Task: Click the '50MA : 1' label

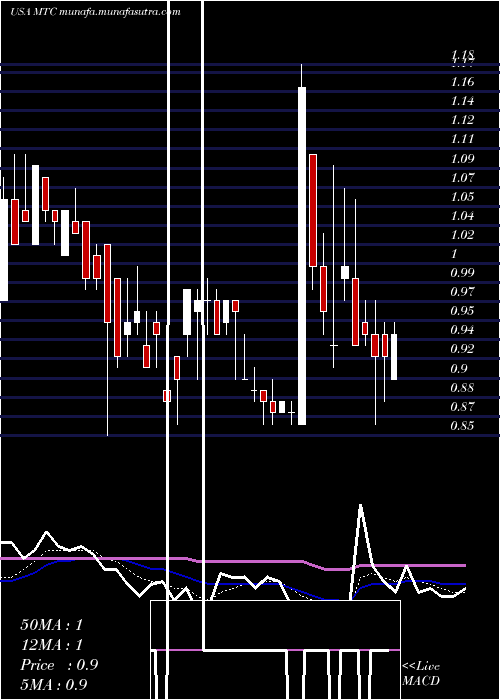Action: point(52,625)
